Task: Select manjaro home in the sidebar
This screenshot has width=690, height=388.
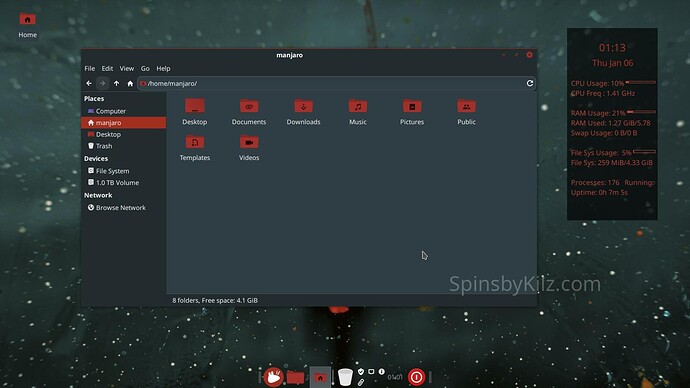Action: point(124,123)
